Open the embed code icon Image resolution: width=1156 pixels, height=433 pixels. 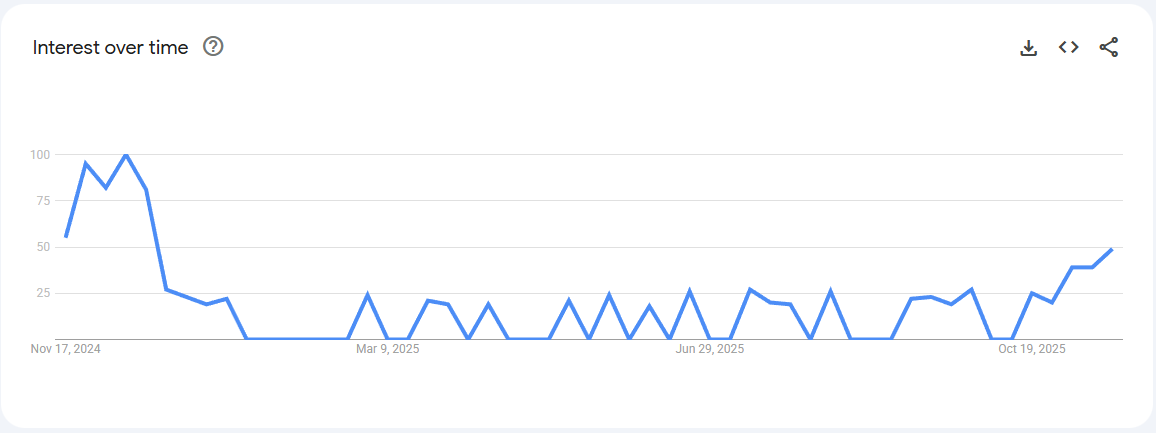tap(1068, 47)
